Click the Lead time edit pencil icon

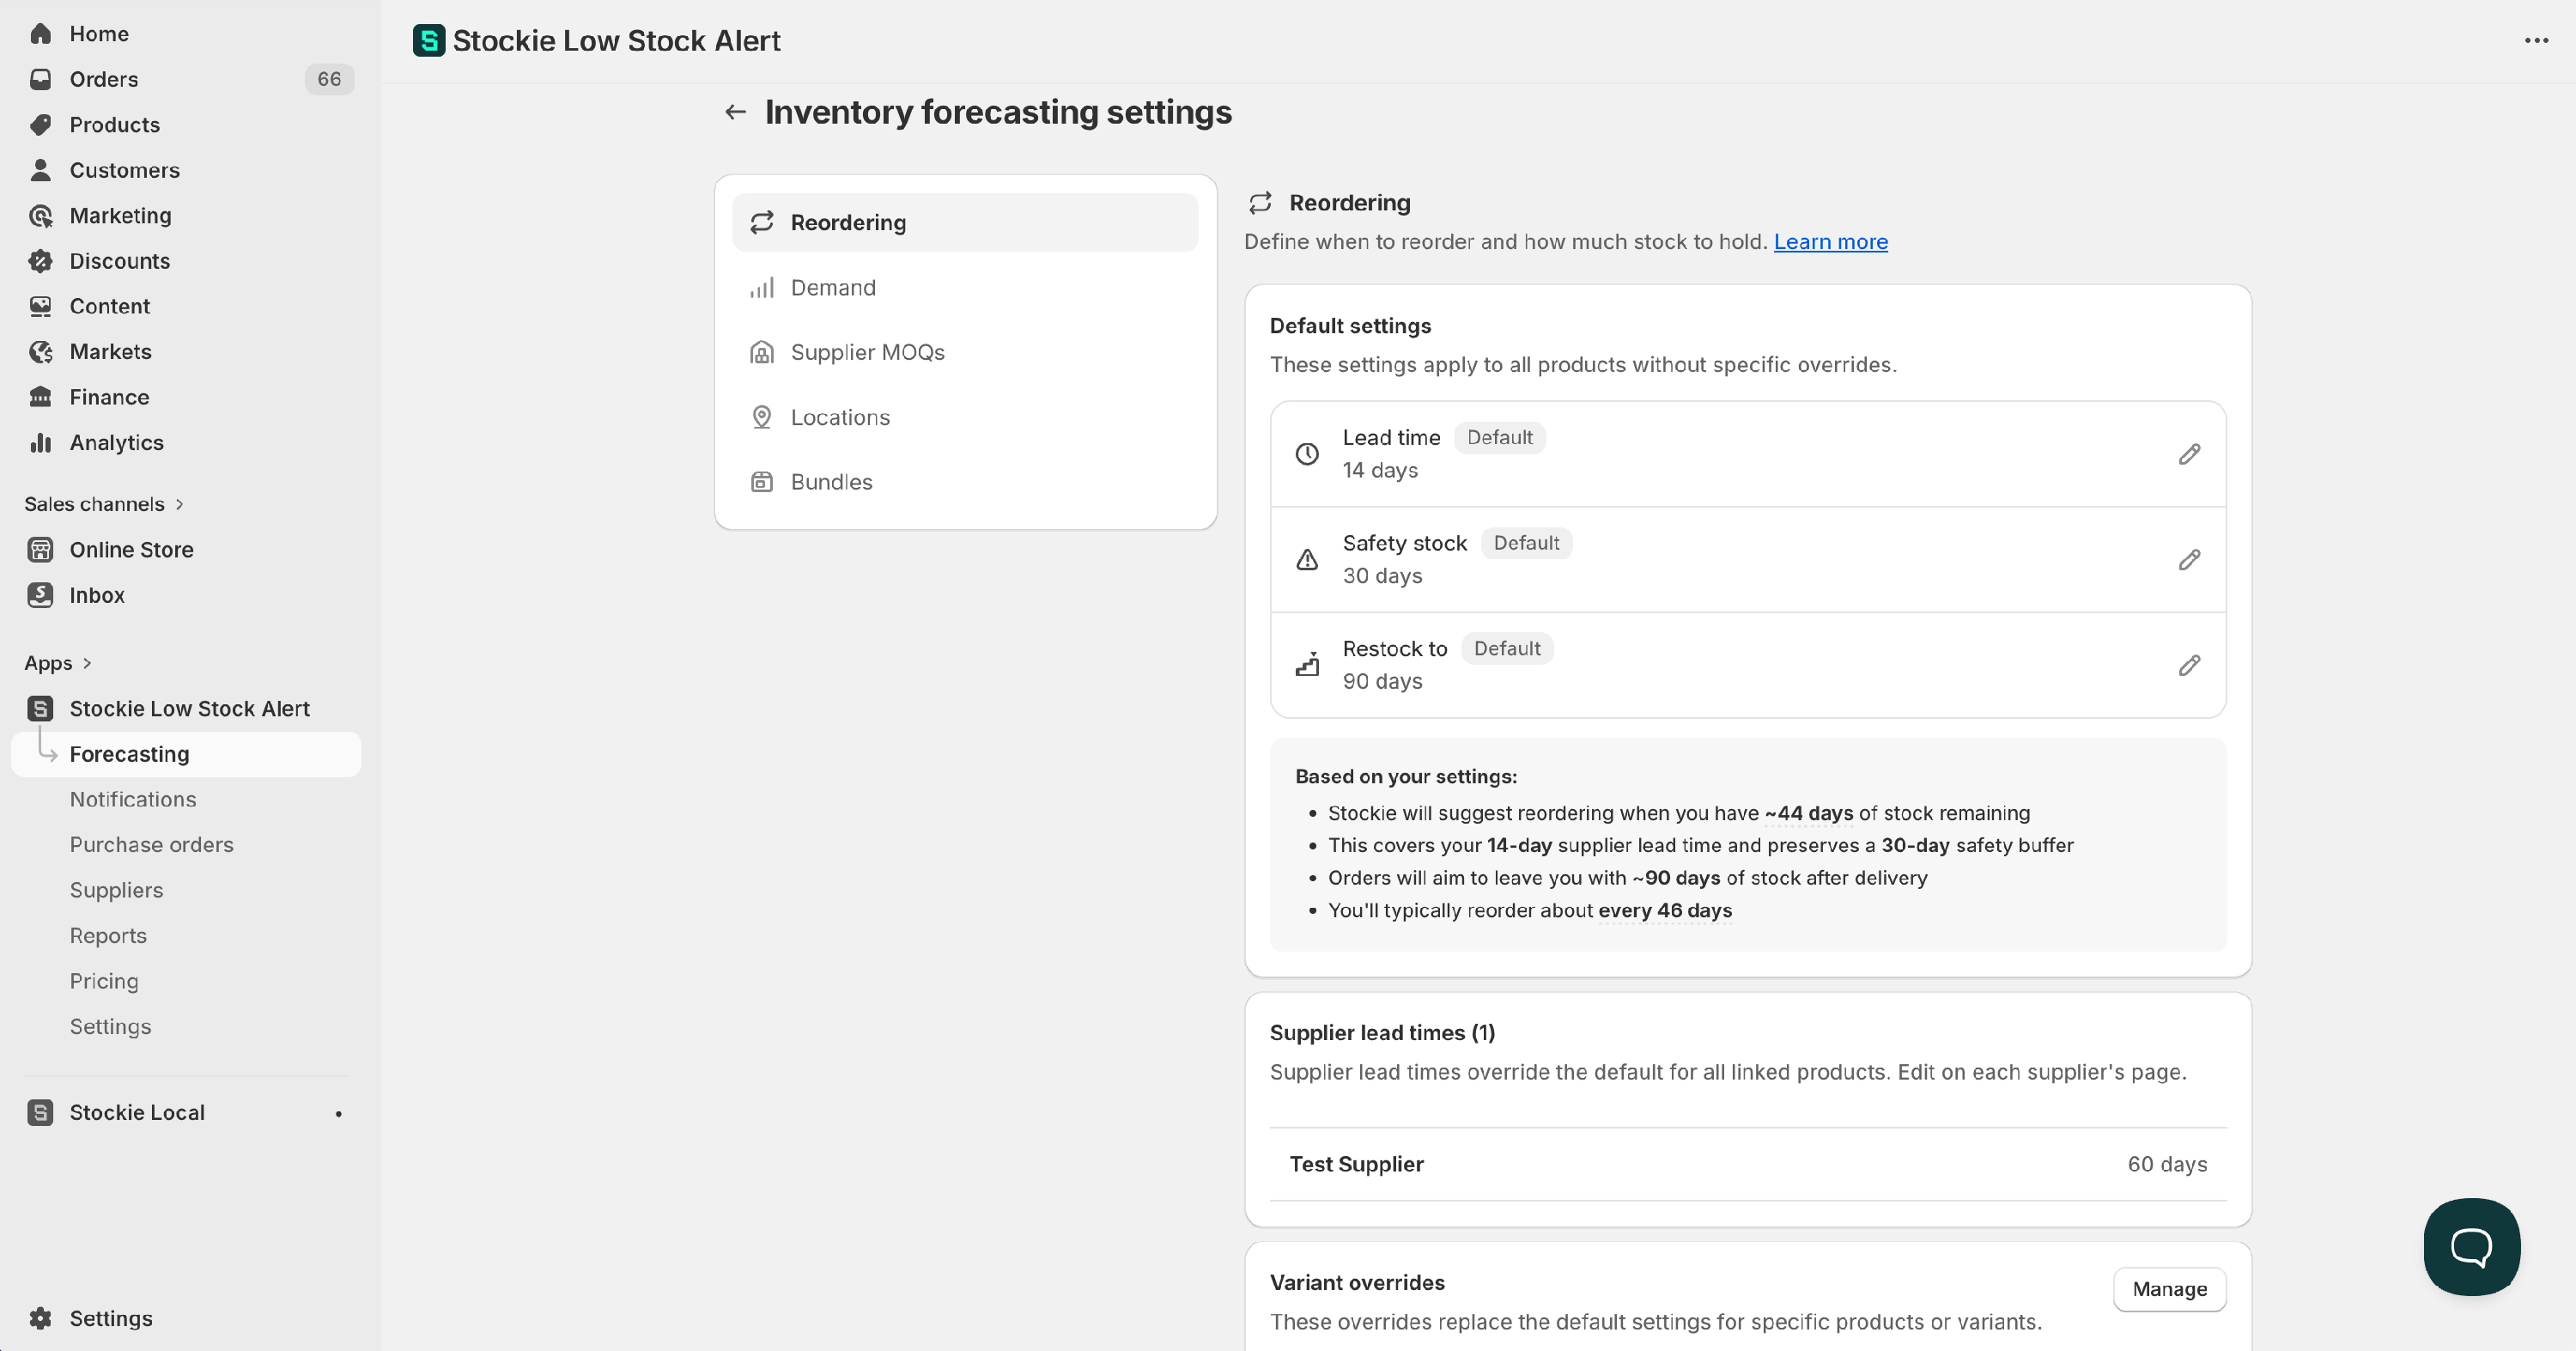point(2189,454)
